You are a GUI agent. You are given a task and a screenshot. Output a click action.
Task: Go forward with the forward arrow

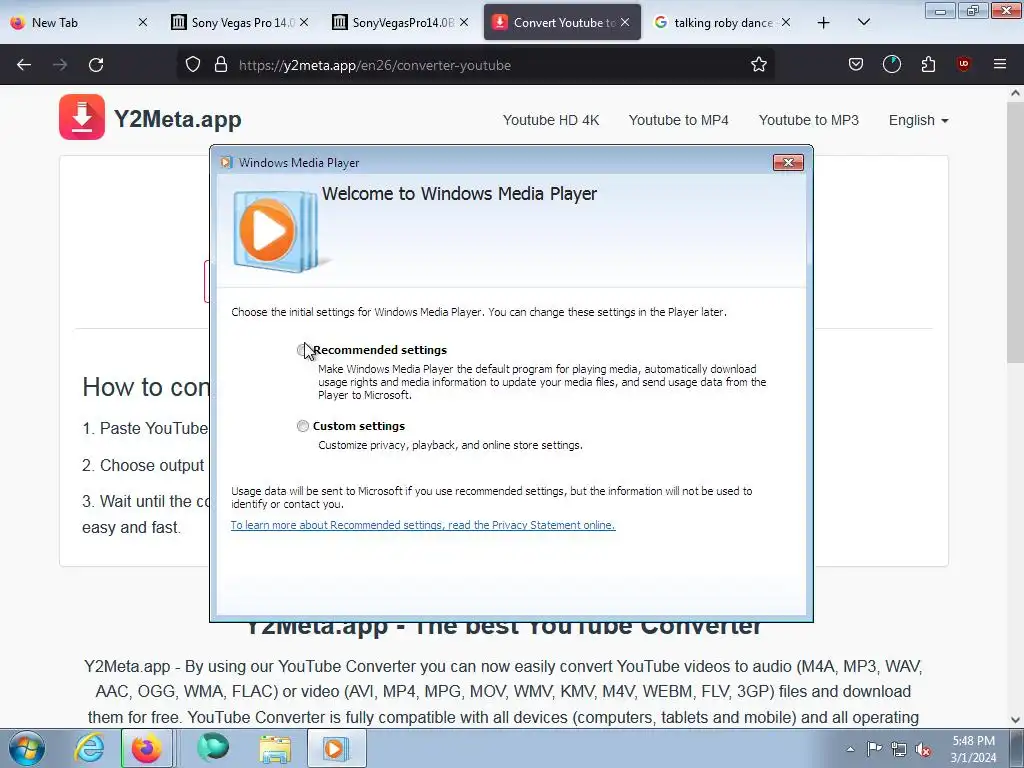click(x=60, y=65)
